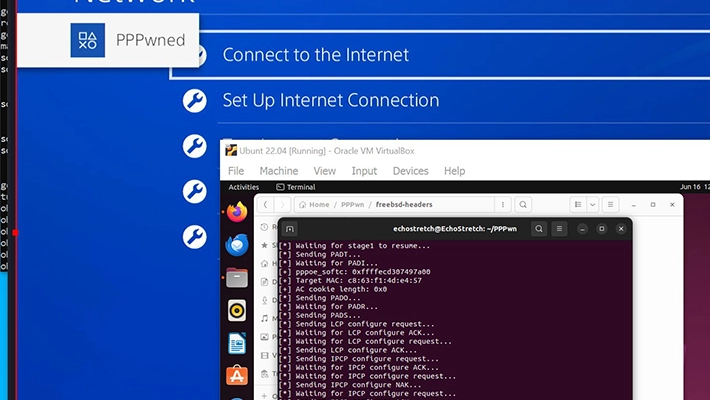
Task: Click freebsd-headers in the Files breadcrumb
Action: 404,204
